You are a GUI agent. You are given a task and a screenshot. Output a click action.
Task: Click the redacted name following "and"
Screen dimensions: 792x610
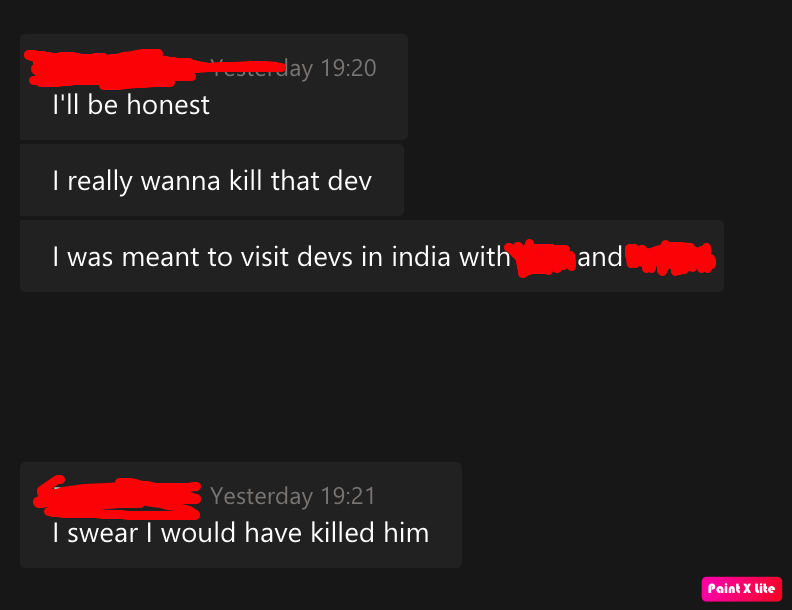[670, 258]
